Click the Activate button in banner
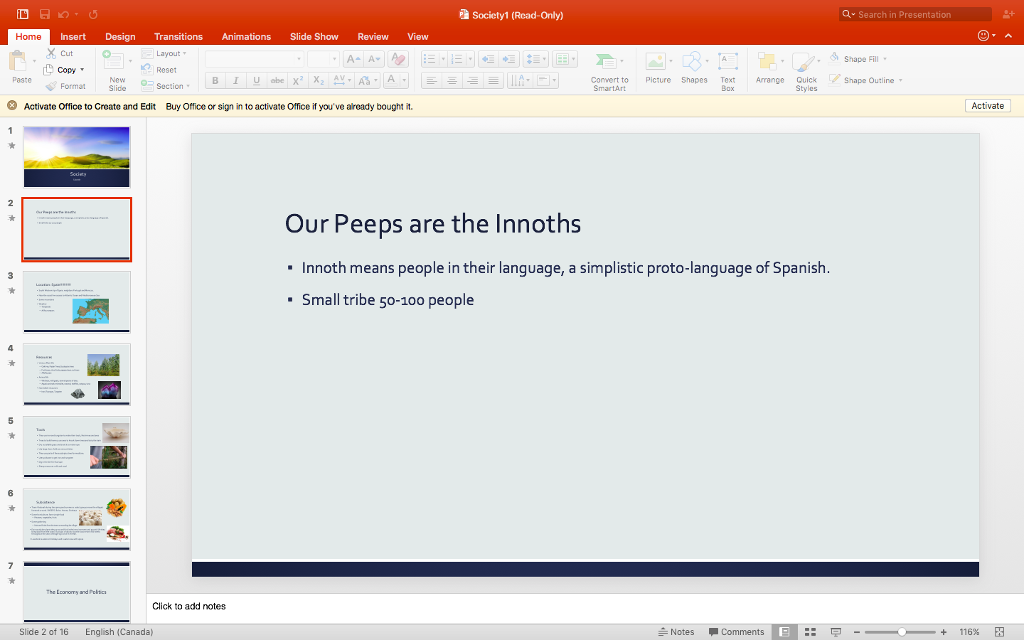 987,106
